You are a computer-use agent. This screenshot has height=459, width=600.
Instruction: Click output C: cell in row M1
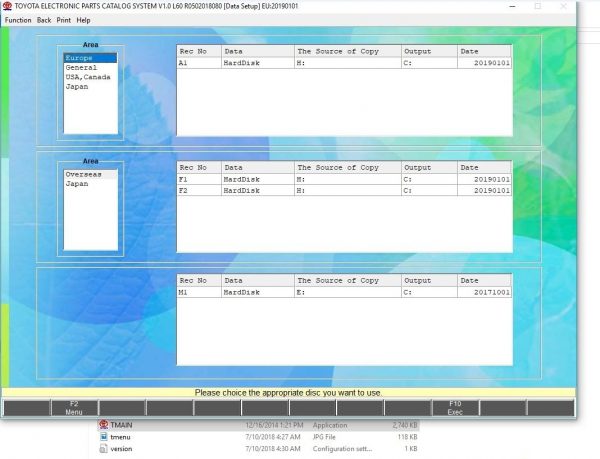429,292
